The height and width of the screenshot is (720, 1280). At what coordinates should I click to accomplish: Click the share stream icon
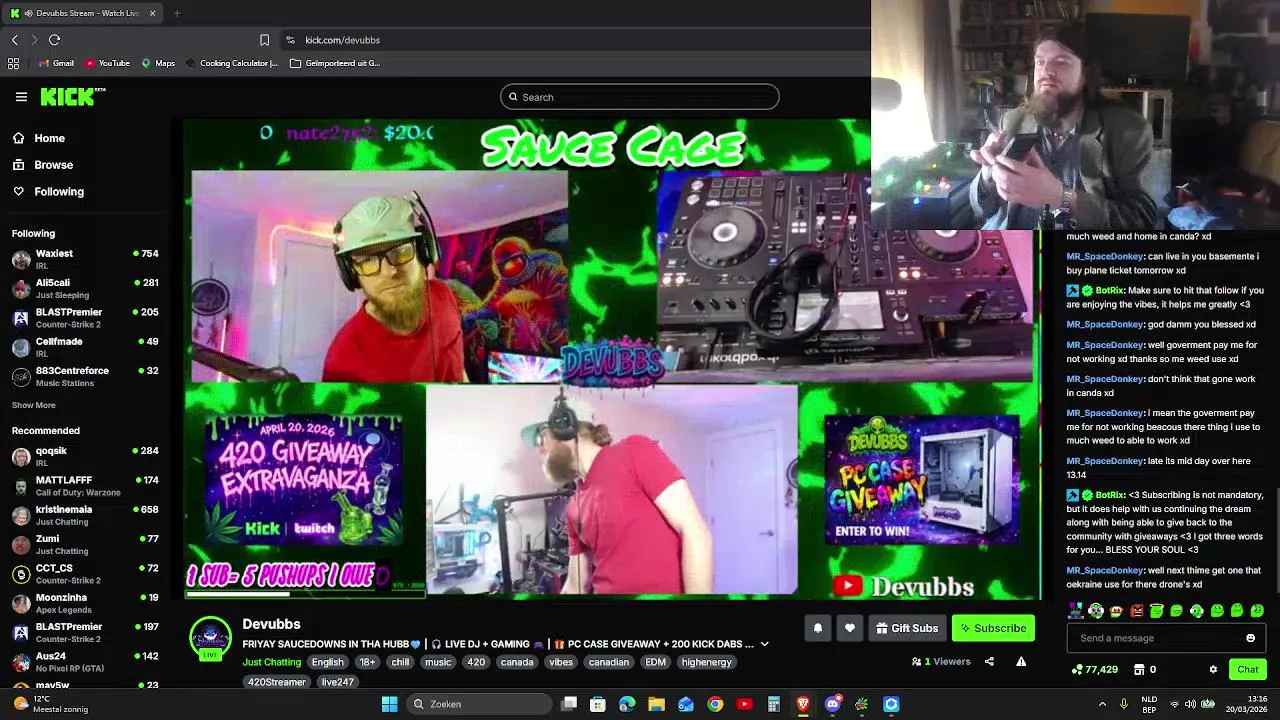click(x=989, y=661)
